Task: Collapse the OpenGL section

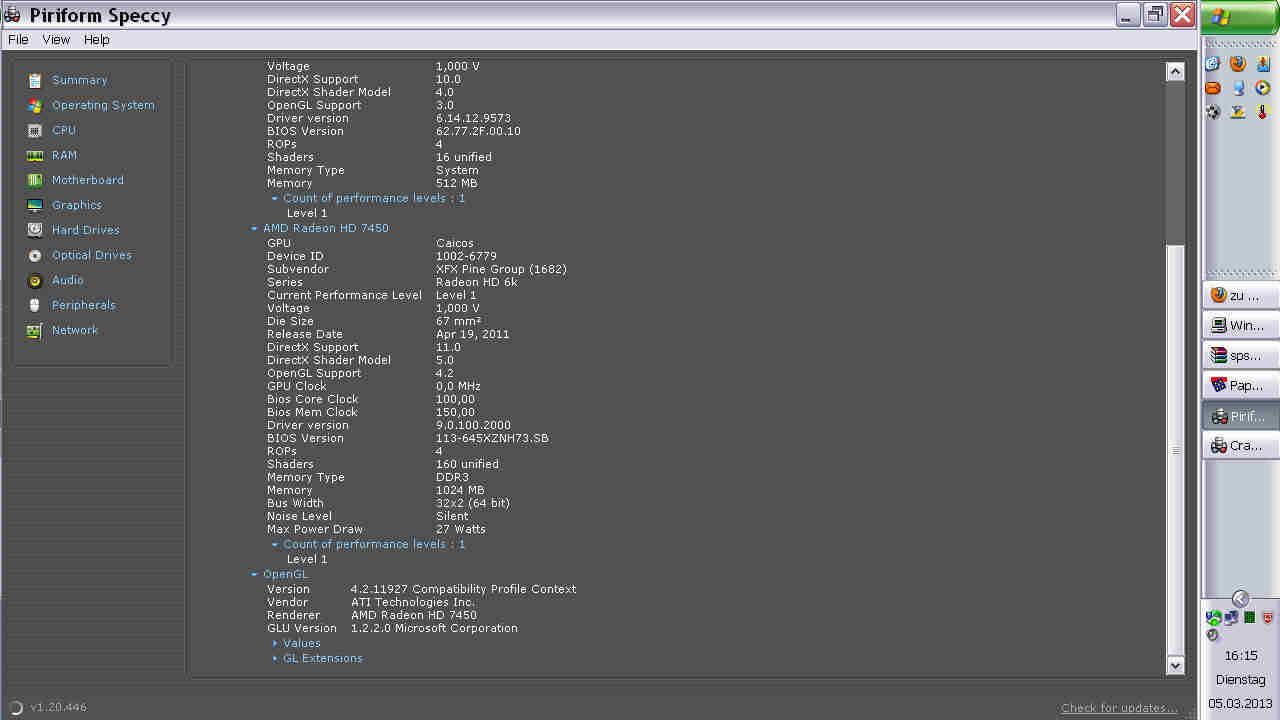Action: tap(255, 575)
